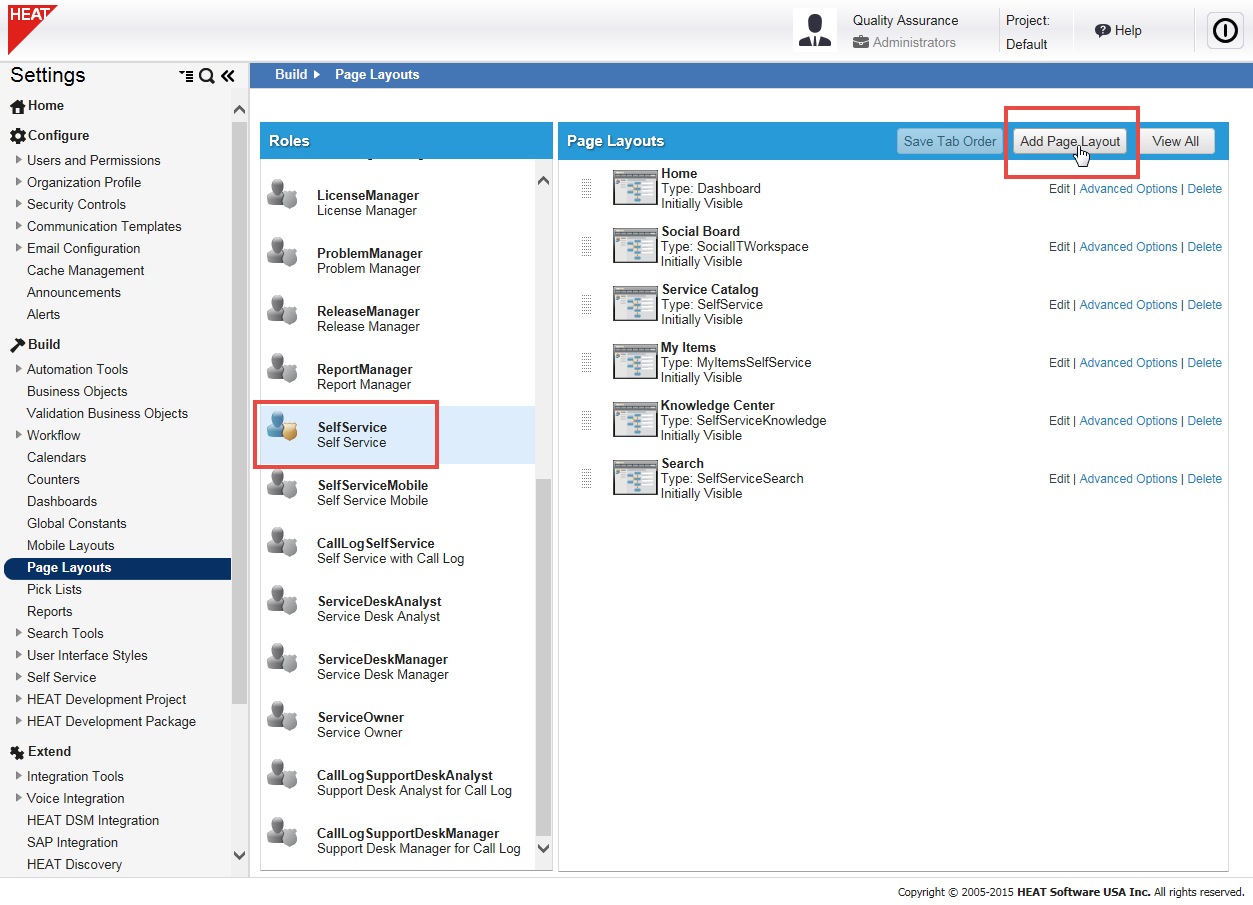The image size is (1253, 905).
Task: Expand the Integration Tools node
Action: (19, 776)
